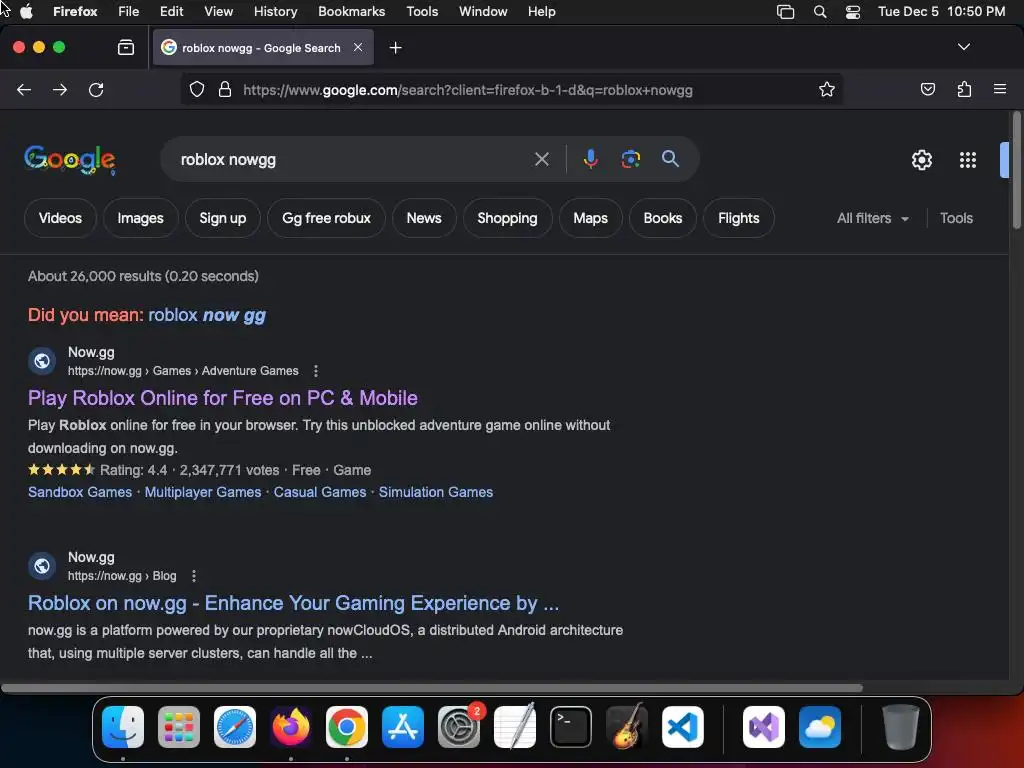
Task: Open more options for Adventure Games result
Action: 315,371
